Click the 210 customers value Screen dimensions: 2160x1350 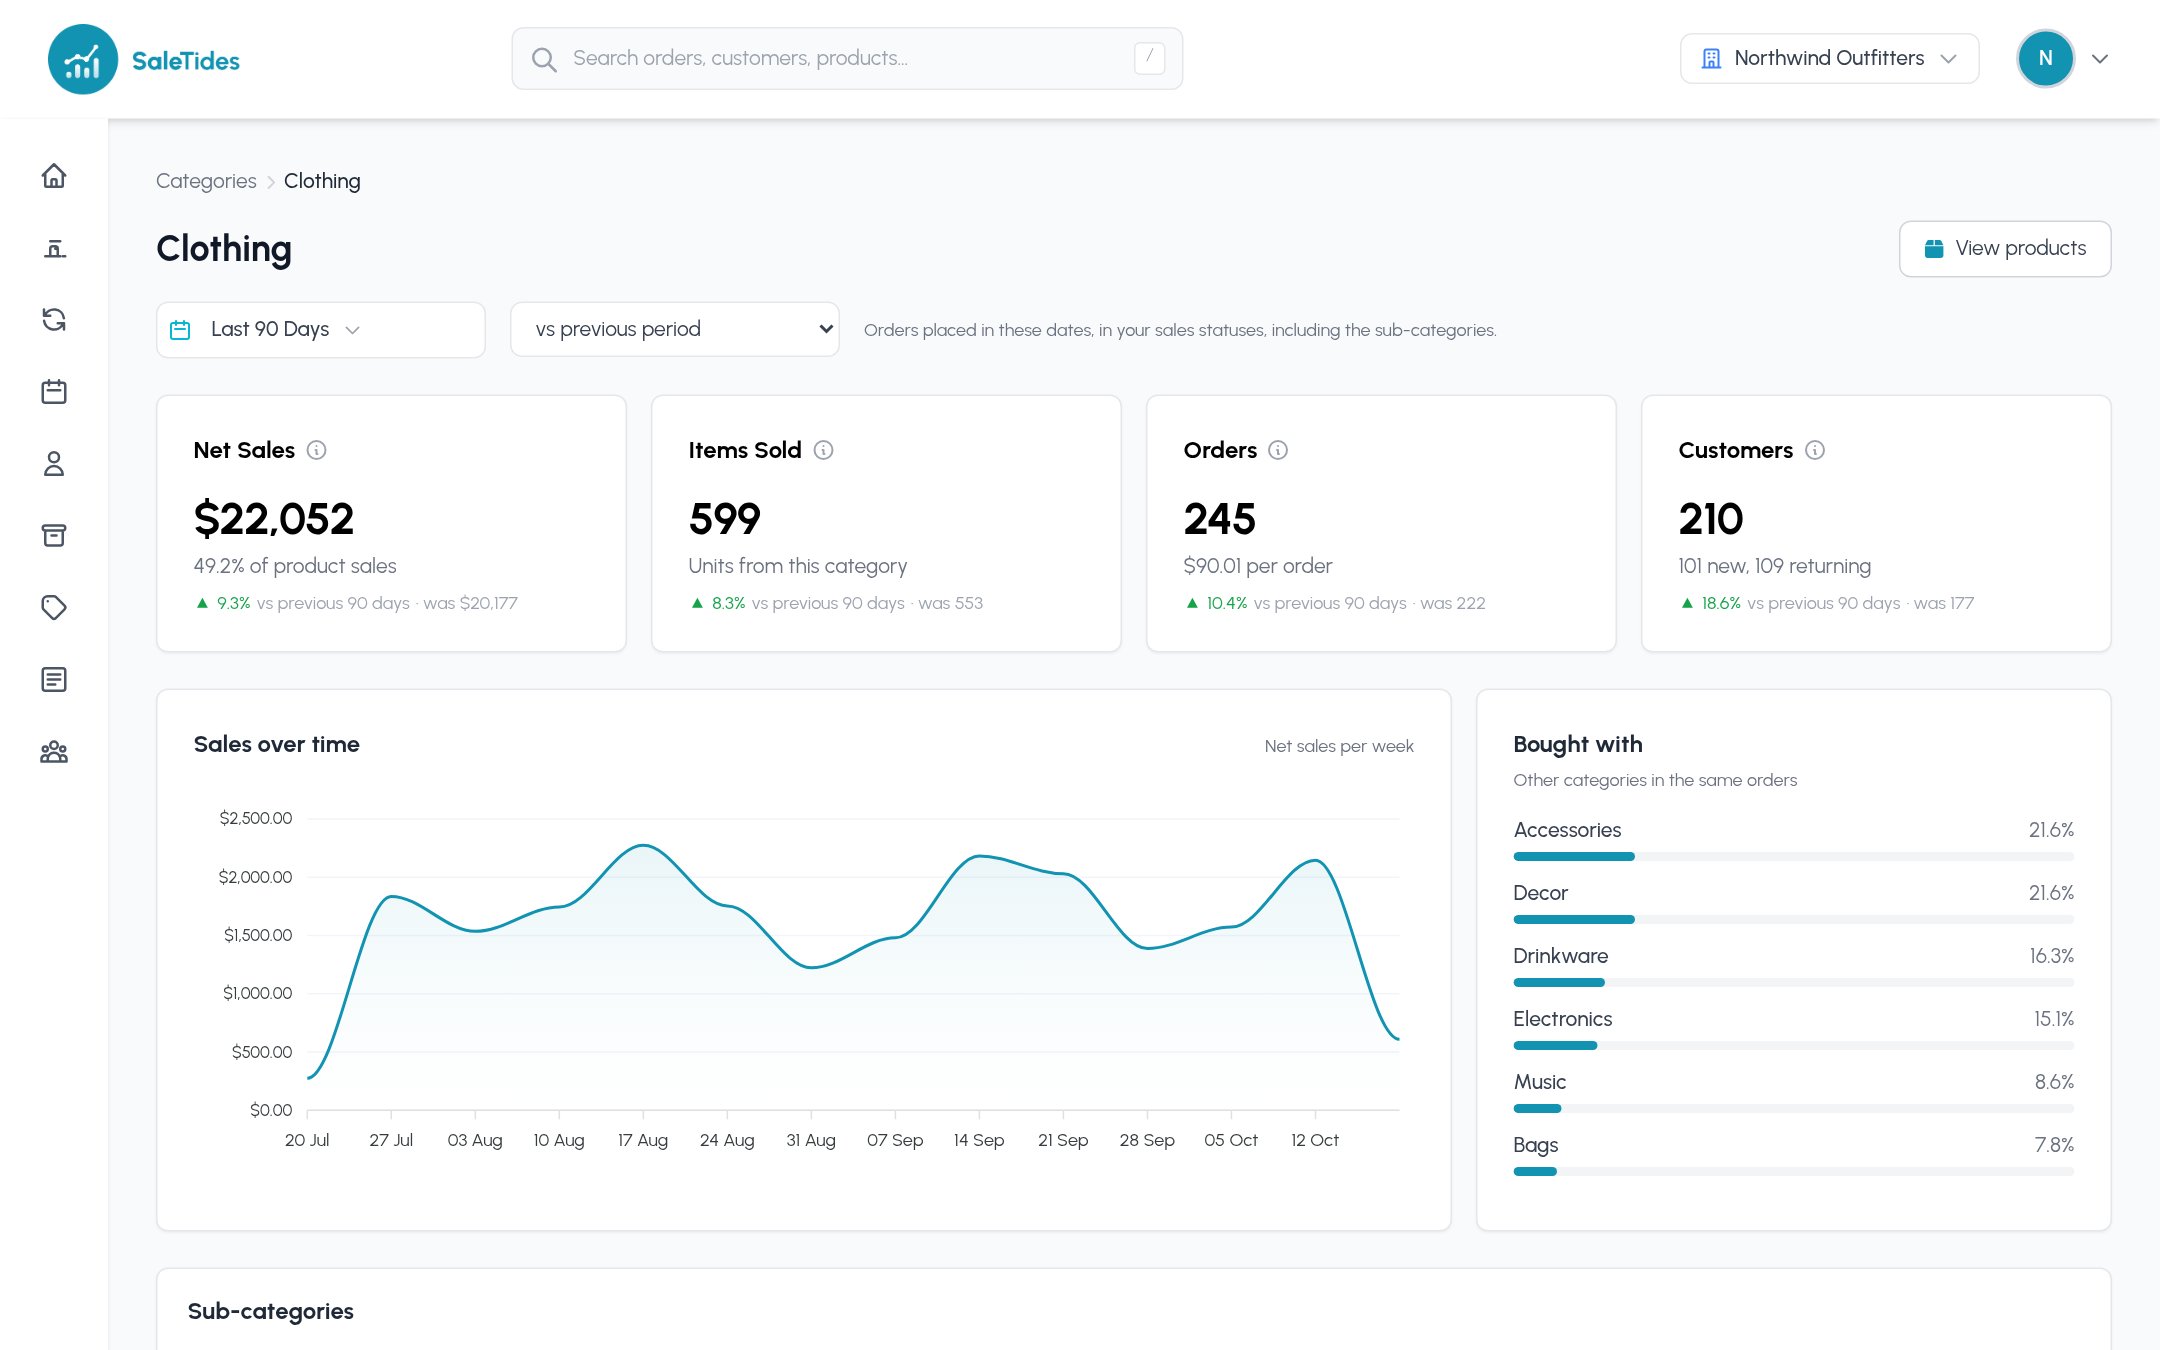(x=1711, y=519)
